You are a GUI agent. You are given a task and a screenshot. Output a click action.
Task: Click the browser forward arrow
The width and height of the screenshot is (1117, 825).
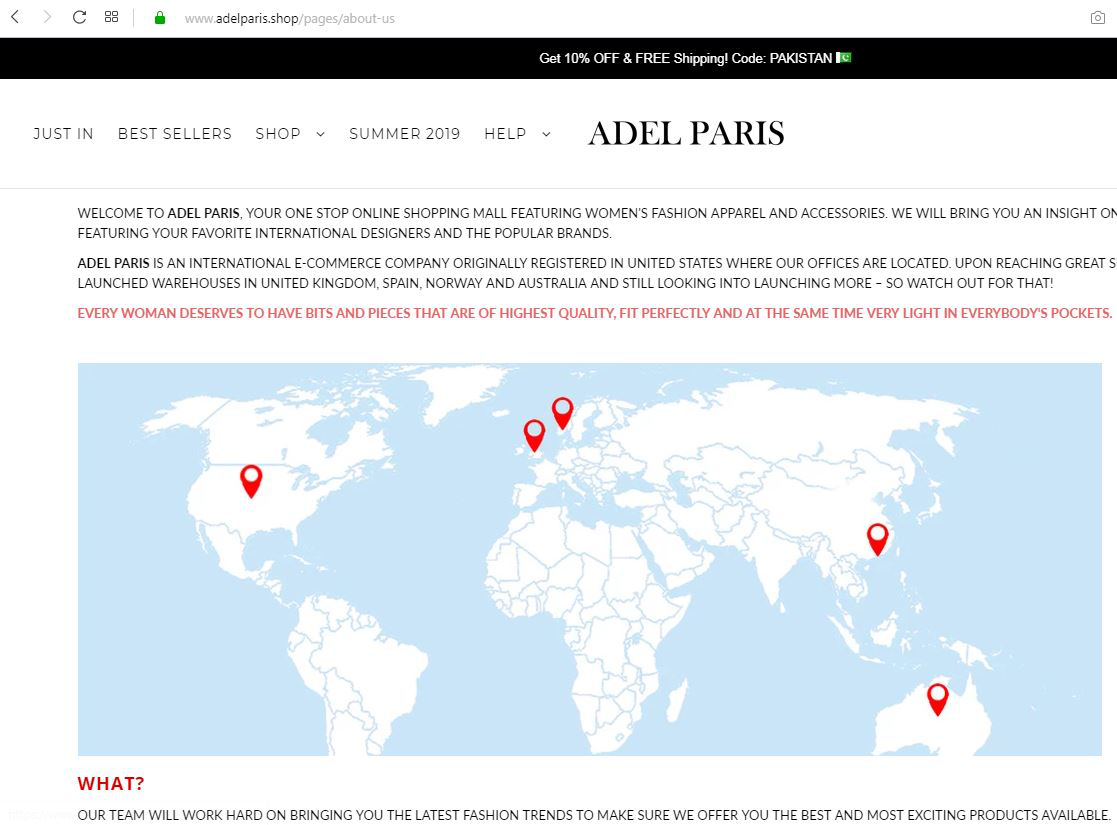[x=47, y=16]
